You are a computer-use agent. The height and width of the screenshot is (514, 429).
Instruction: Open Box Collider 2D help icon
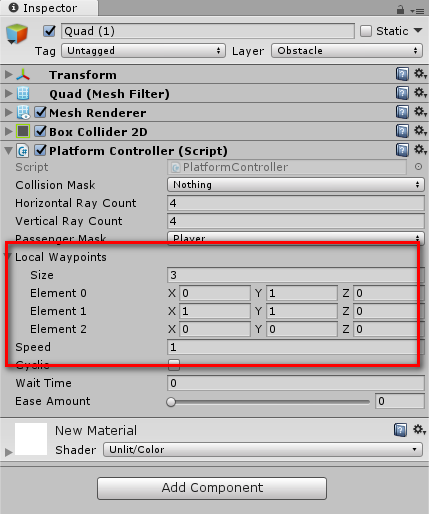tap(402, 131)
